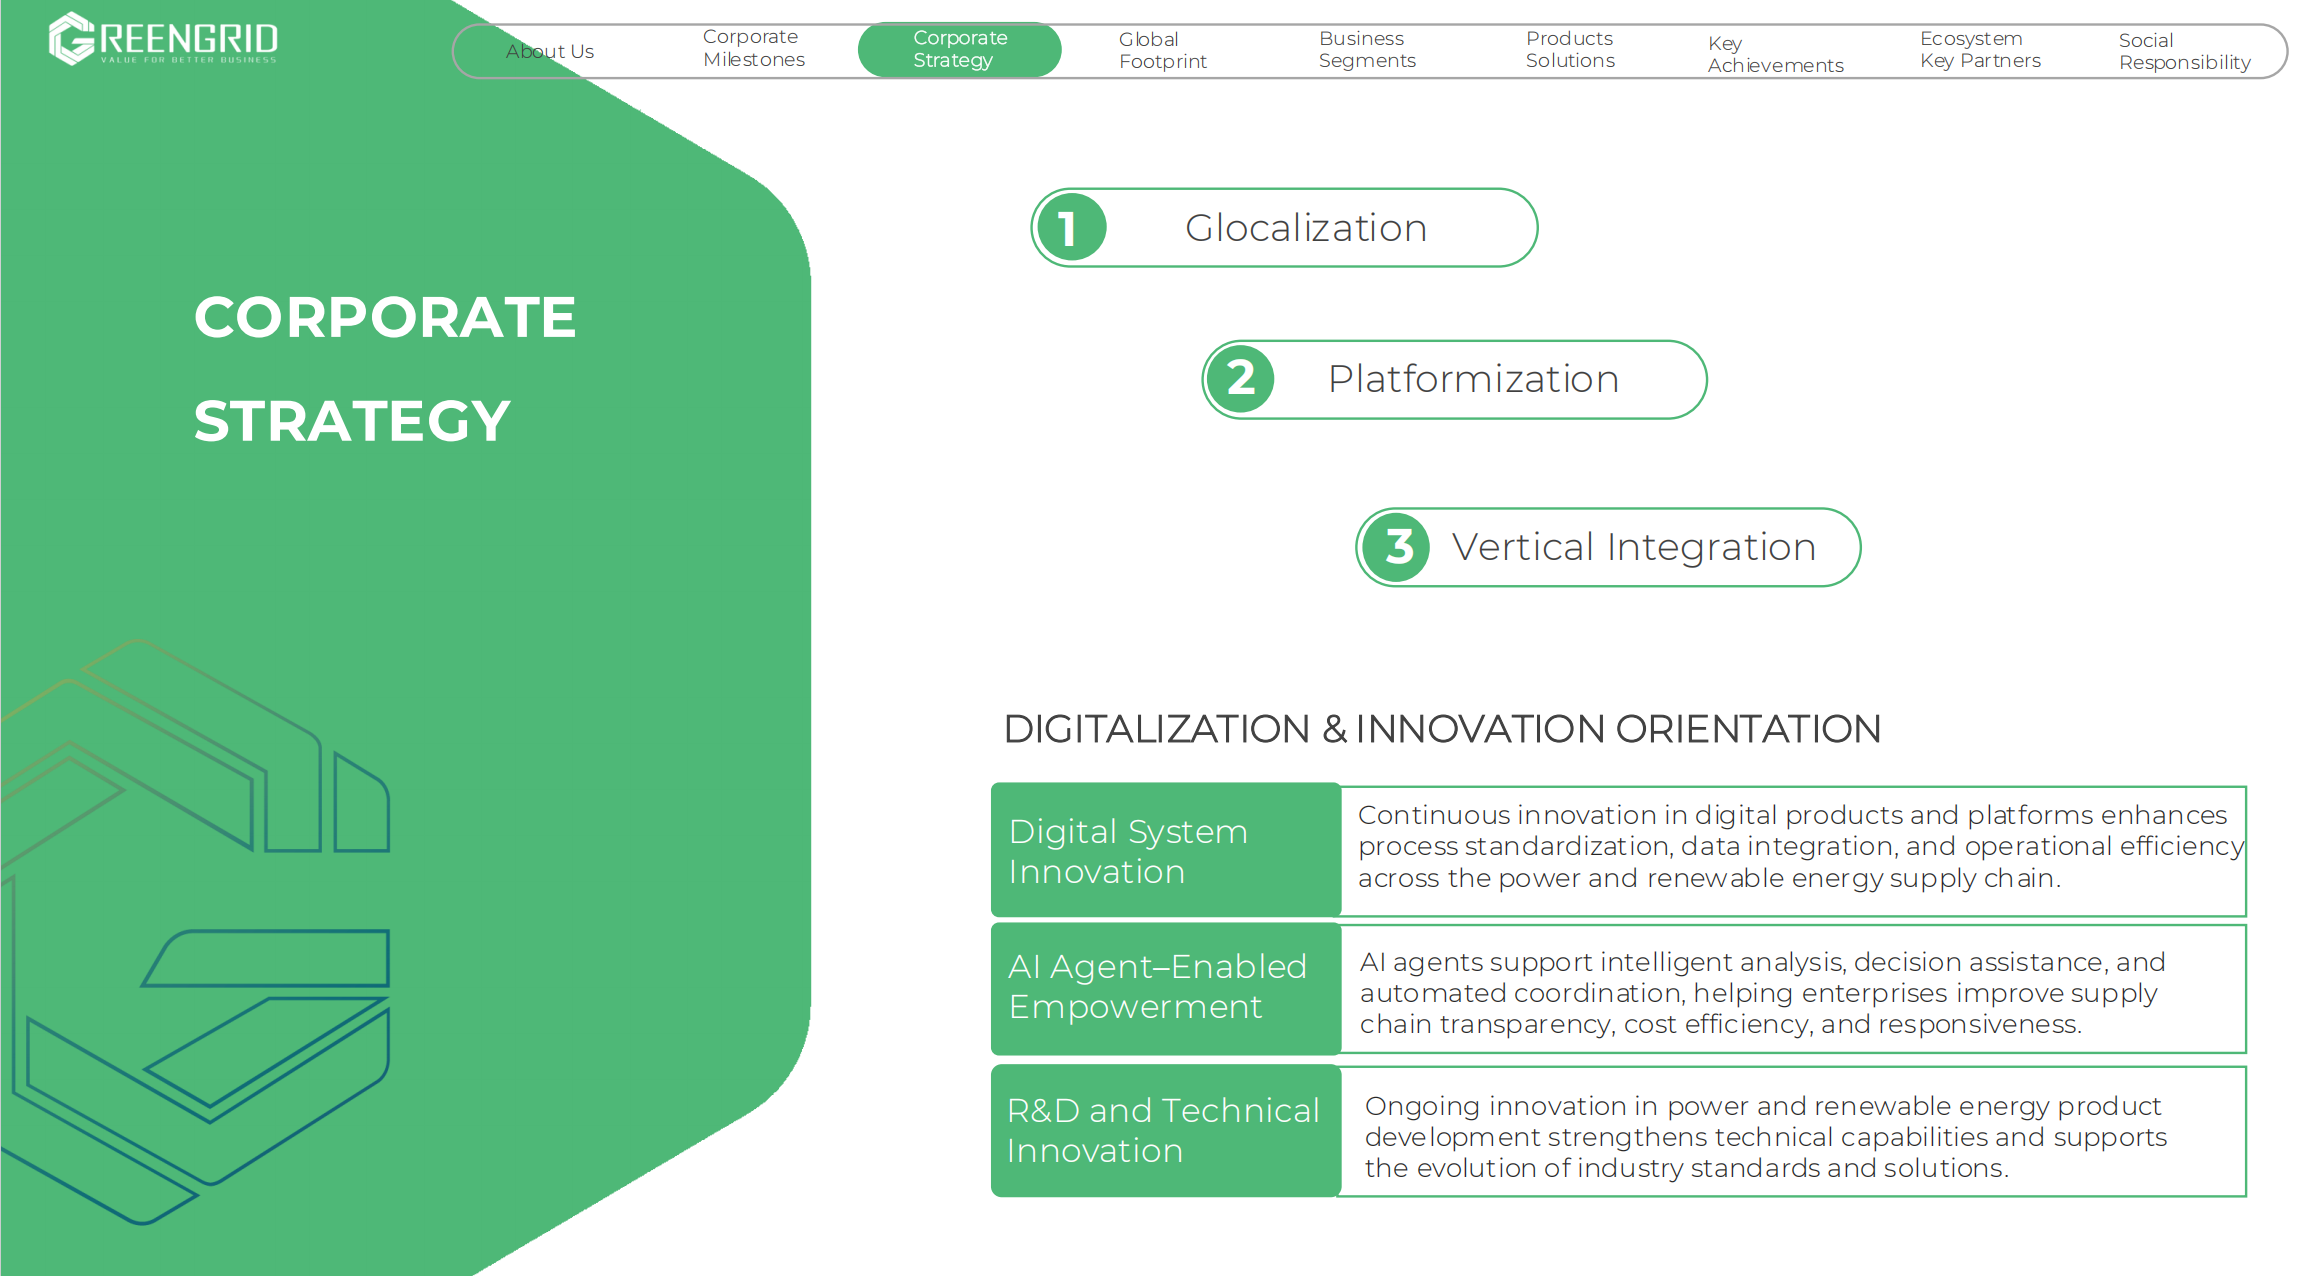The width and height of the screenshot is (2302, 1276).
Task: Click the GreenGrid logo
Action: (x=163, y=39)
